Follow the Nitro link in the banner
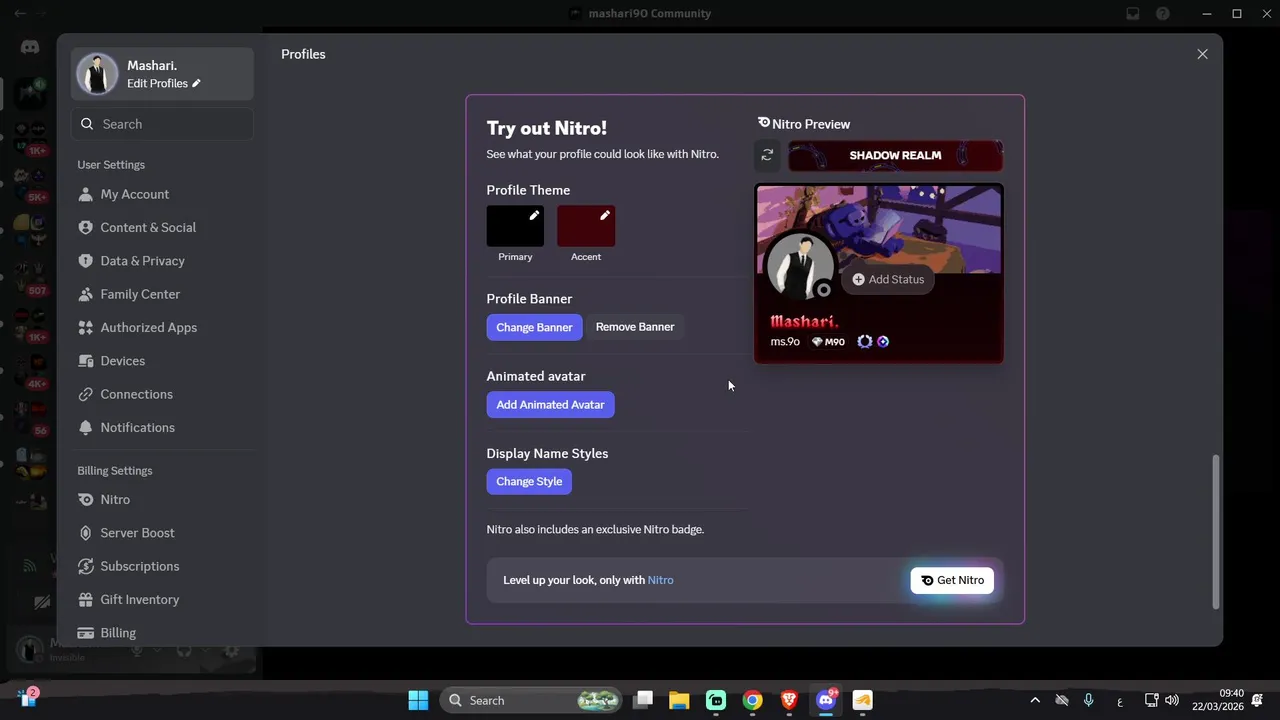The width and height of the screenshot is (1280, 720). coord(660,580)
